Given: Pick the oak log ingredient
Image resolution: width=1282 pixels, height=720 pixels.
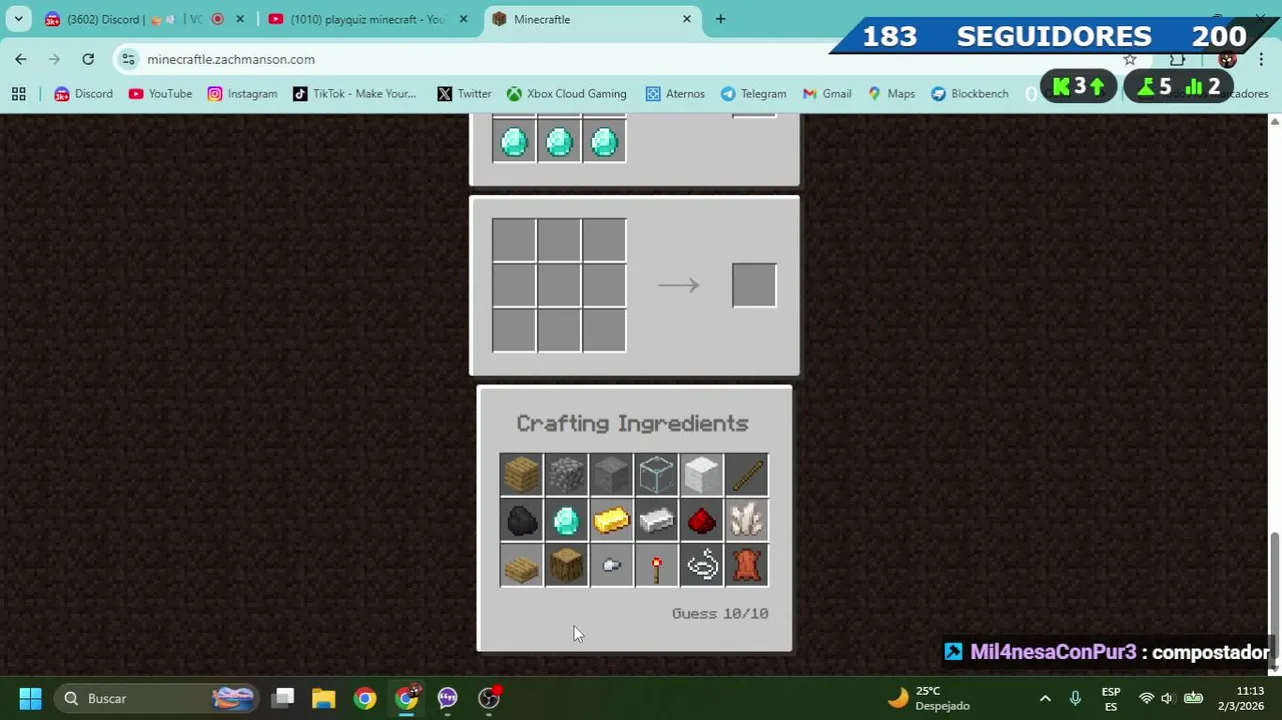Looking at the screenshot, I should pyautogui.click(x=566, y=566).
